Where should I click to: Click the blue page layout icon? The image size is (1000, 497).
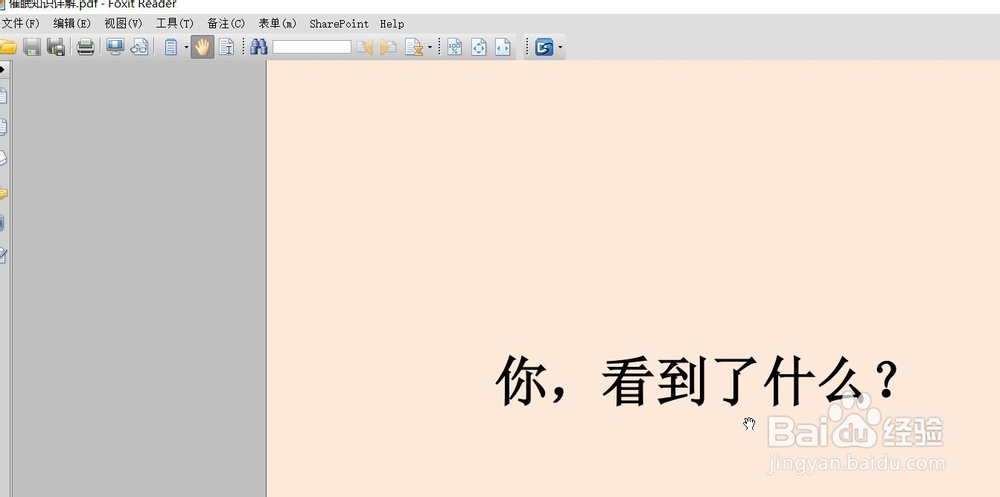pos(171,47)
